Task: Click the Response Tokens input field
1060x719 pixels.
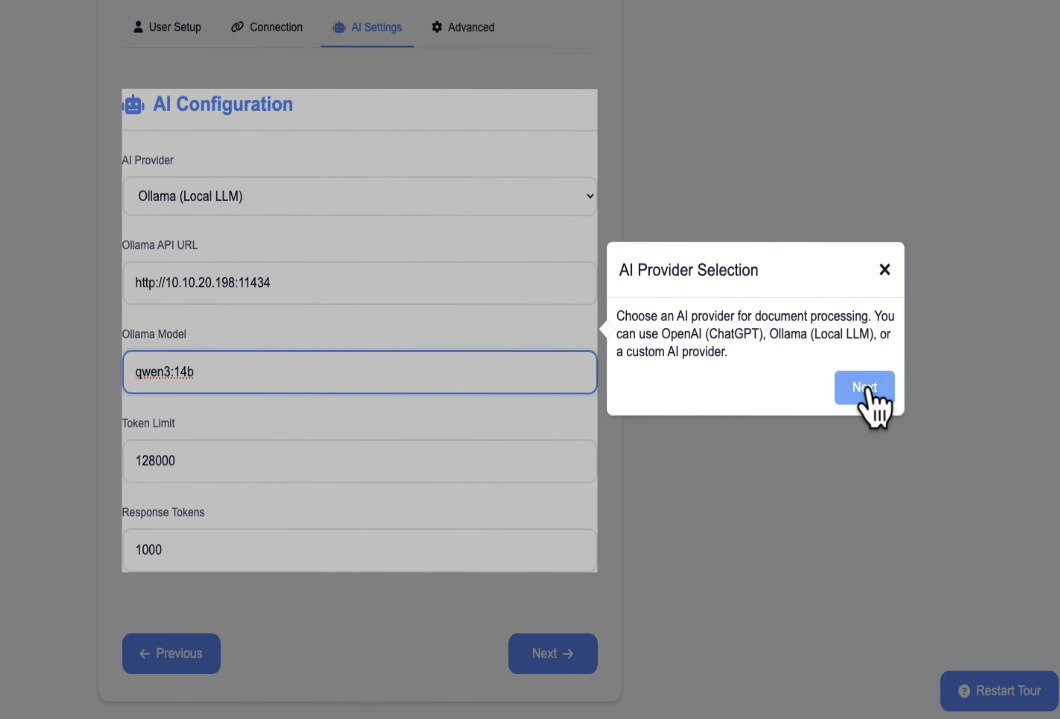Action: (x=359, y=550)
